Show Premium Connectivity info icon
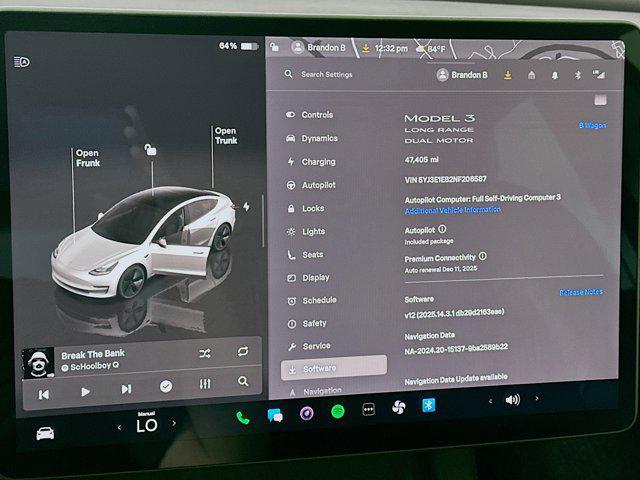This screenshot has width=640, height=480. pyautogui.click(x=482, y=256)
